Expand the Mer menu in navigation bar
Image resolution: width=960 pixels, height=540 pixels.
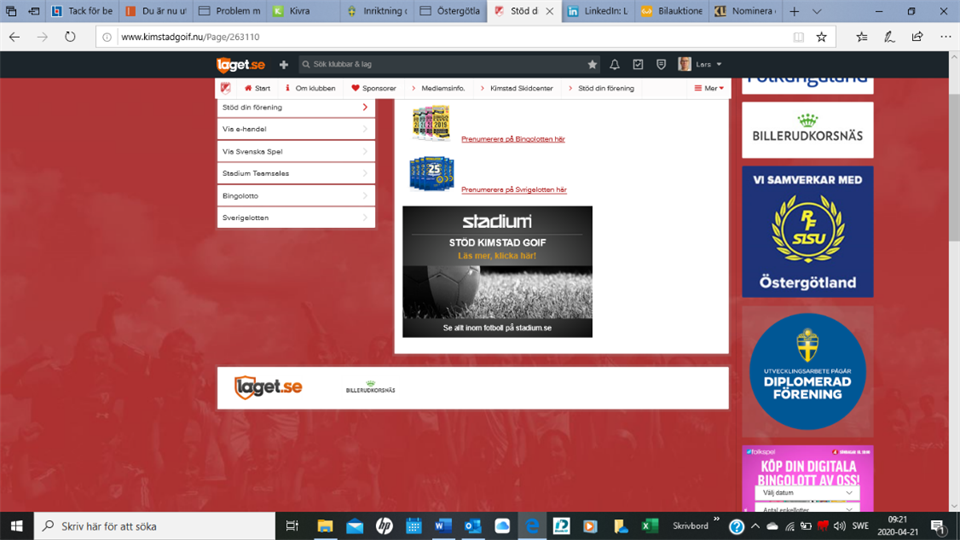pyautogui.click(x=709, y=88)
